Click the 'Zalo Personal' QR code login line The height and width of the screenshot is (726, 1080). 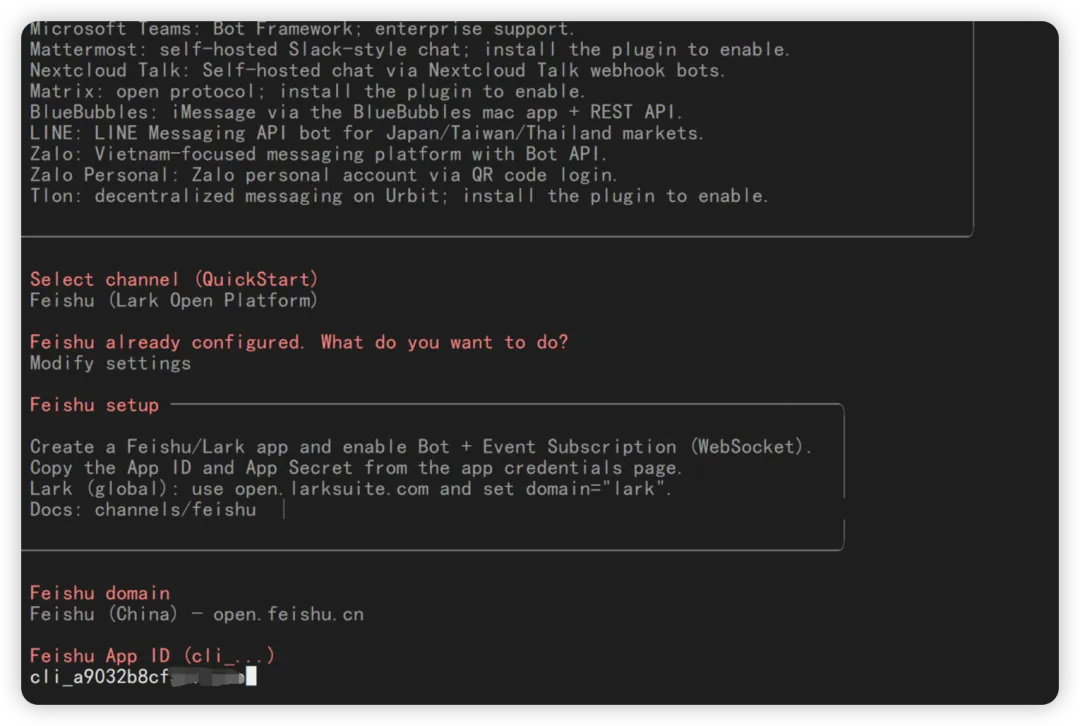pos(323,174)
